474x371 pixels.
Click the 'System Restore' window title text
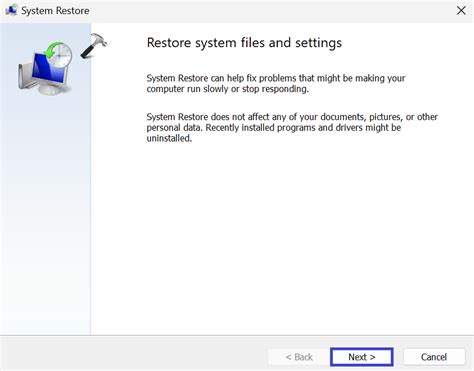pos(55,11)
